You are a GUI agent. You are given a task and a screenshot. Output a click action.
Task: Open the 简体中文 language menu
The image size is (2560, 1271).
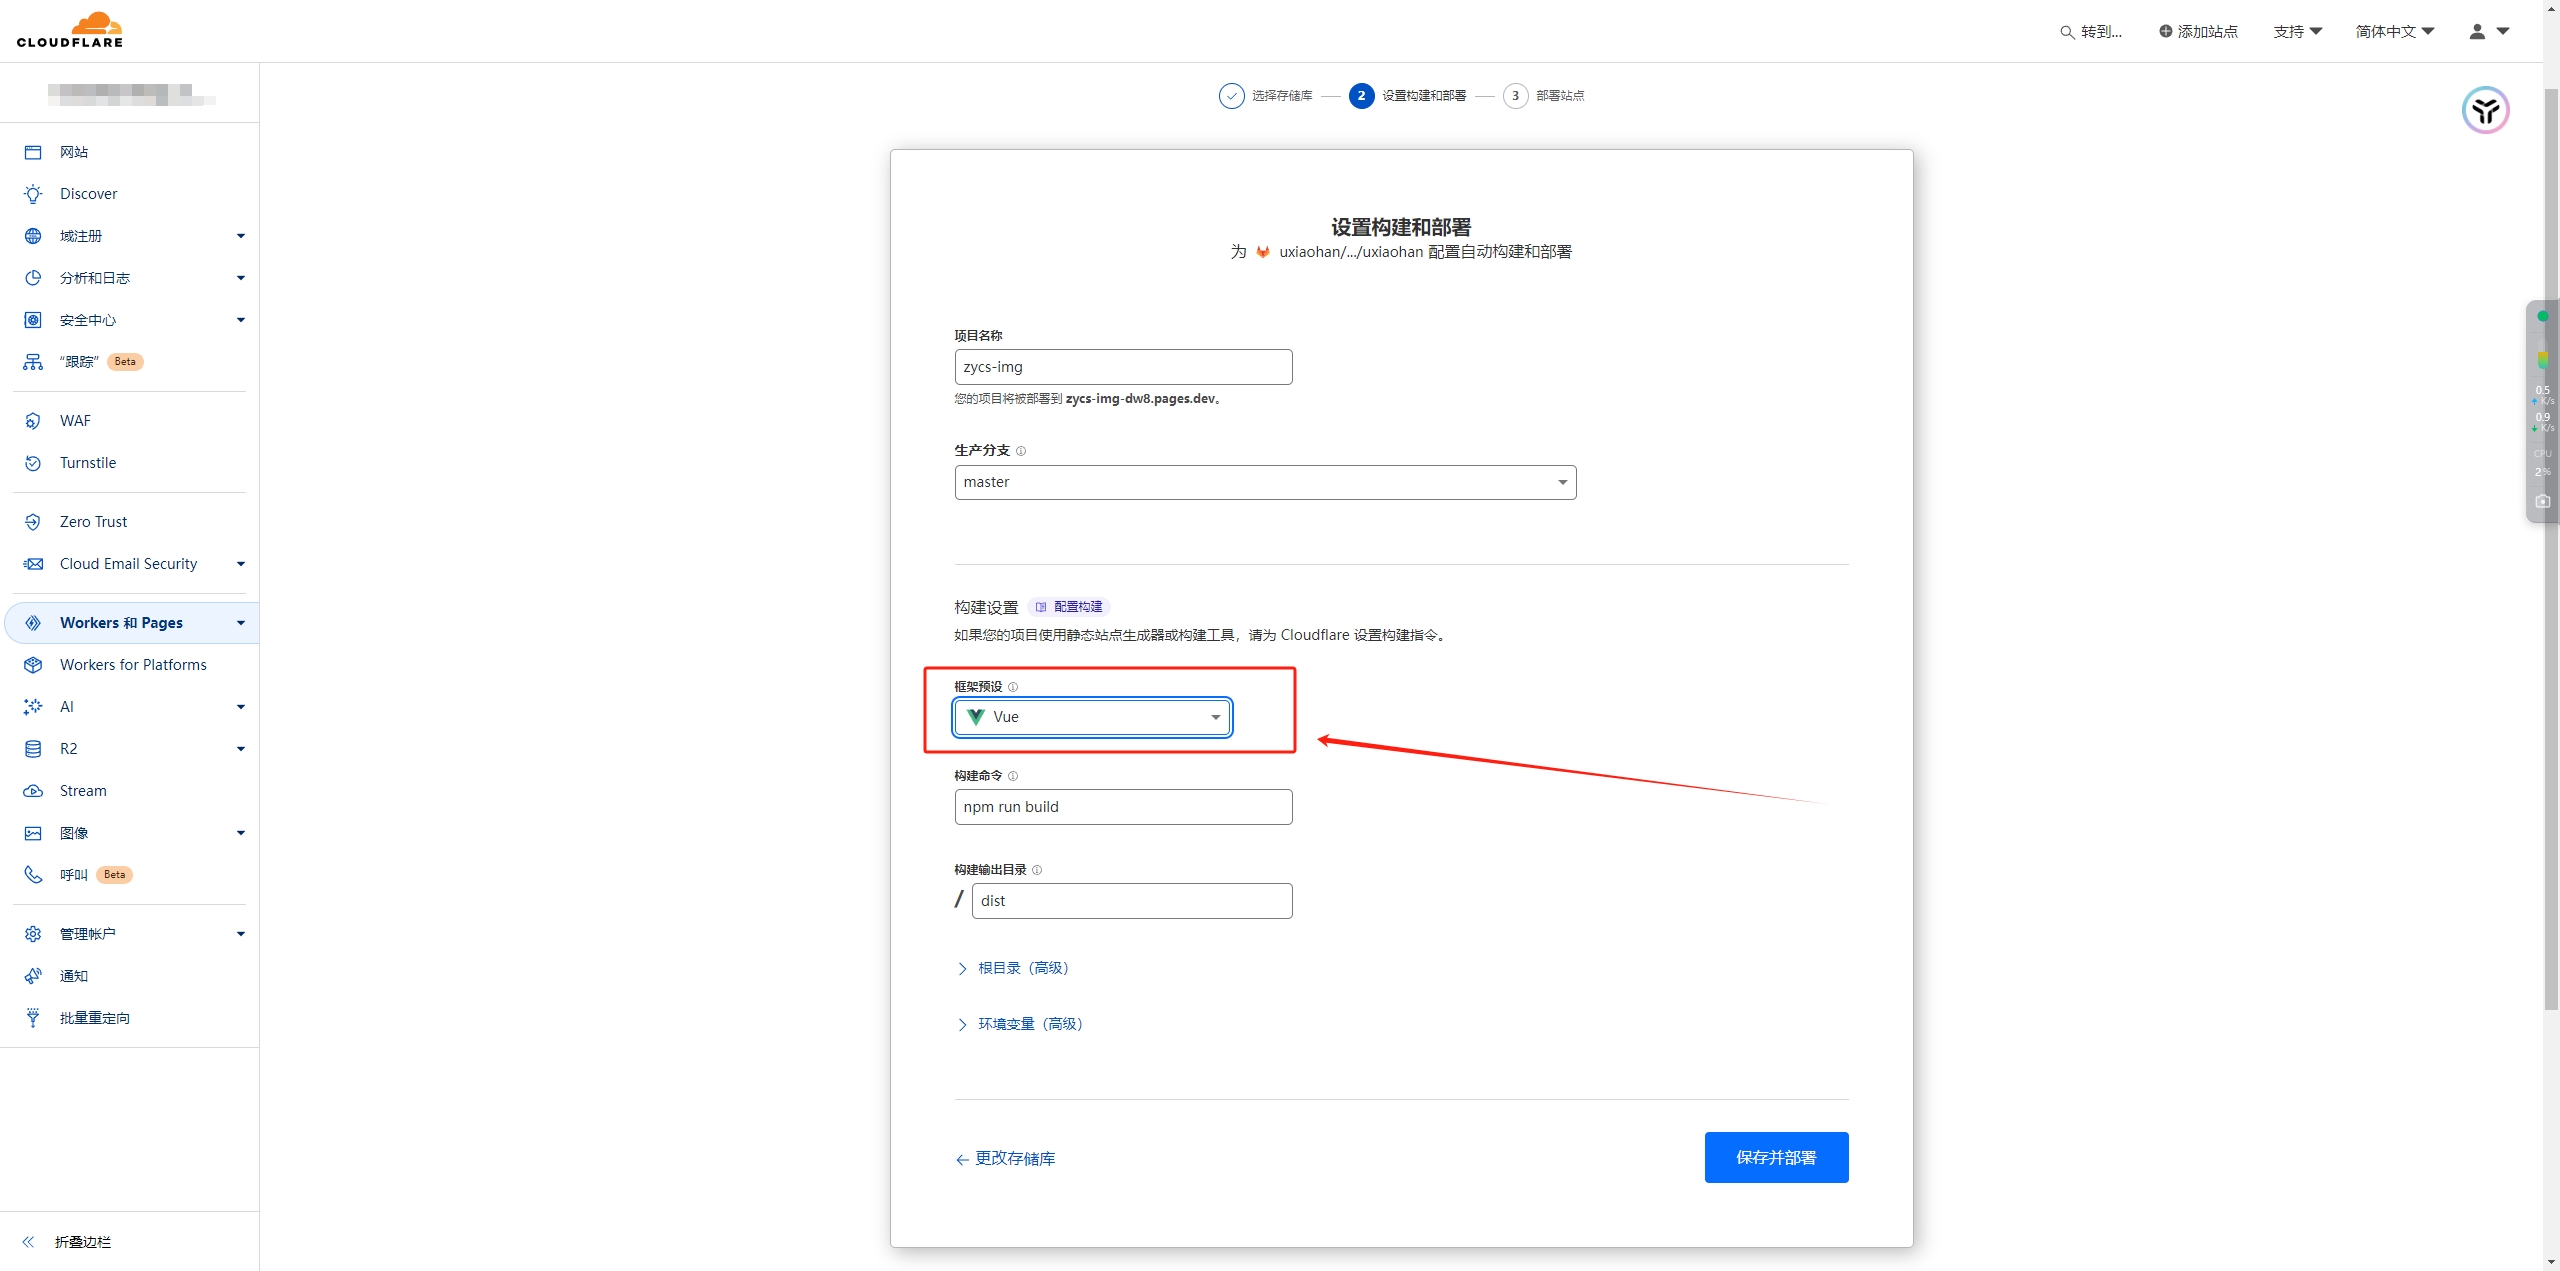coord(2394,32)
